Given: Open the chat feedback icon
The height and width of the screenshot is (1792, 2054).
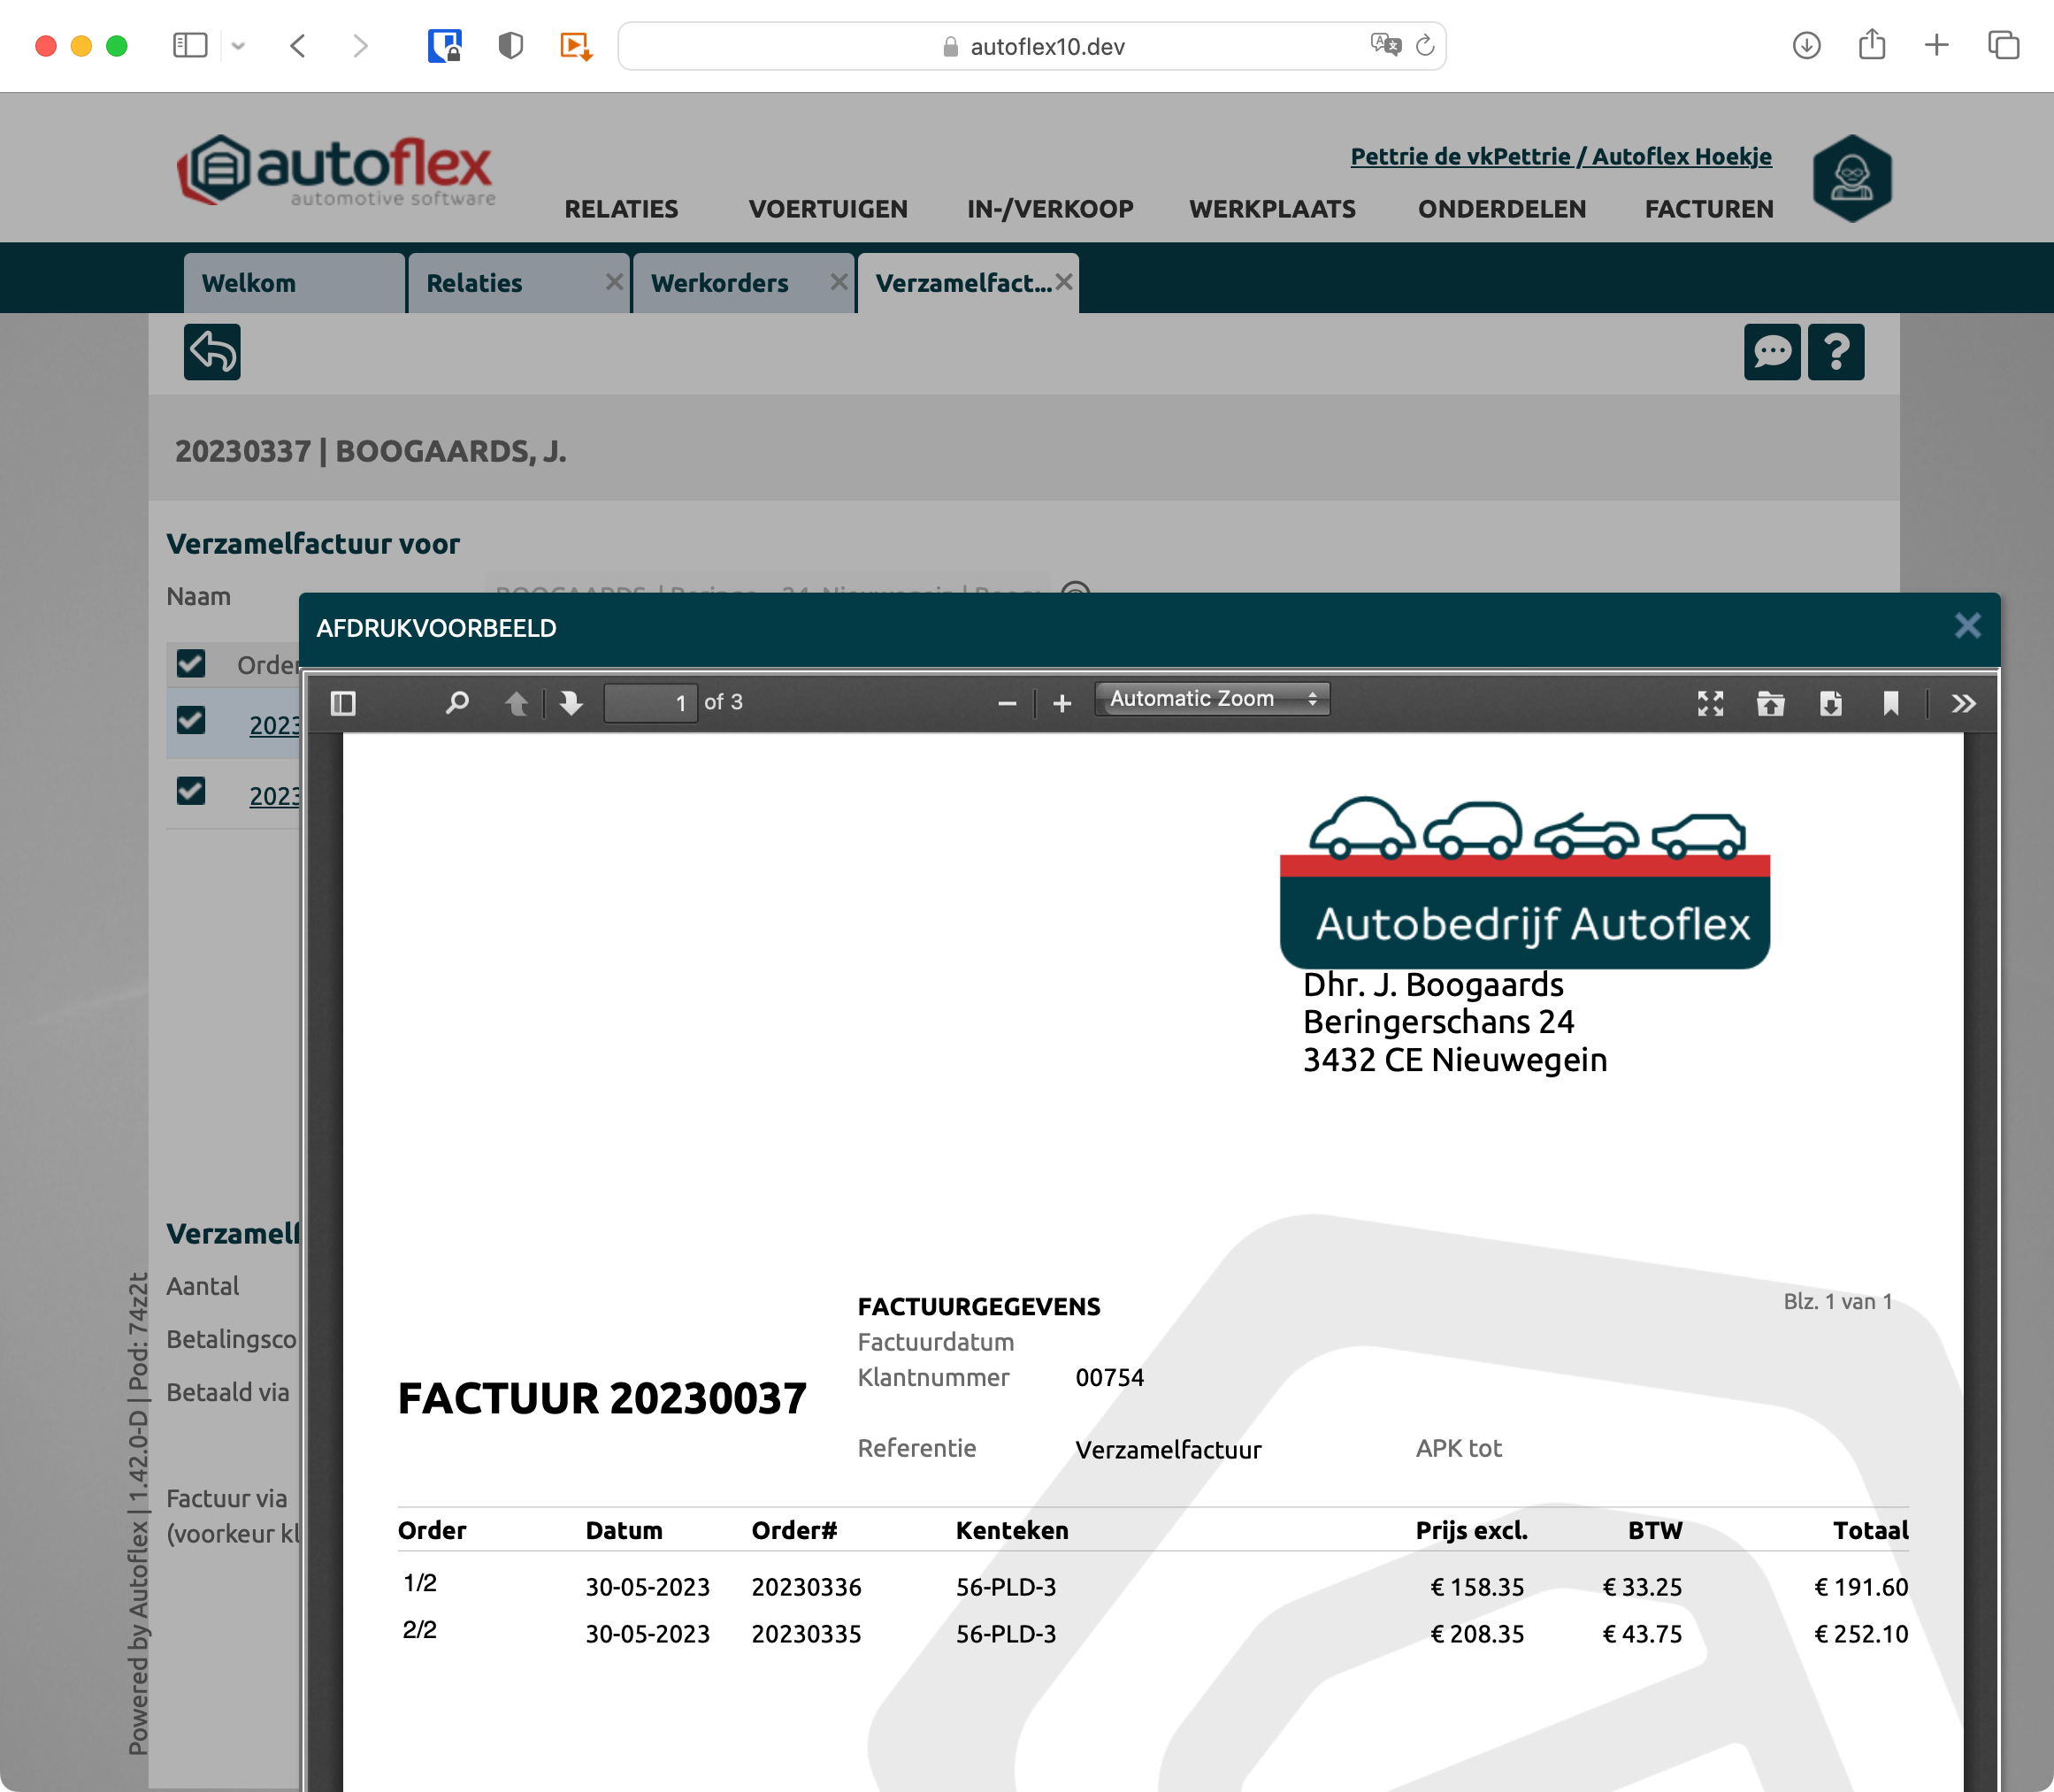Looking at the screenshot, I should [x=1772, y=352].
